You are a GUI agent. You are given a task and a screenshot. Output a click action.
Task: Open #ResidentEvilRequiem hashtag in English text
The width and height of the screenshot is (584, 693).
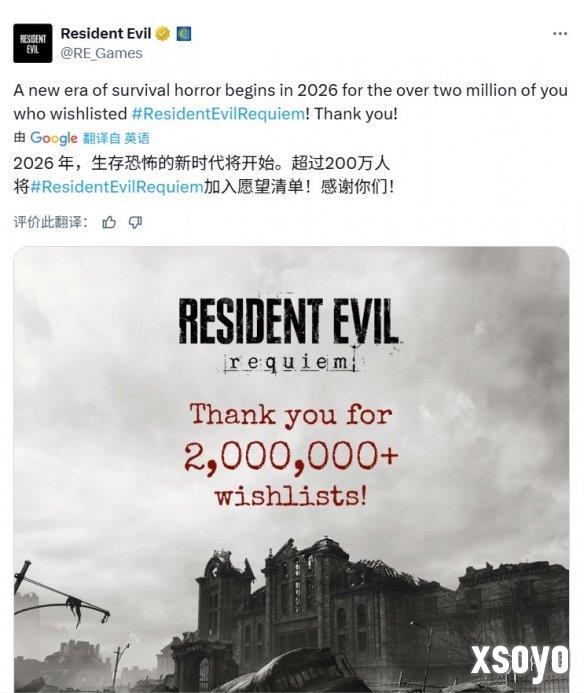point(218,114)
